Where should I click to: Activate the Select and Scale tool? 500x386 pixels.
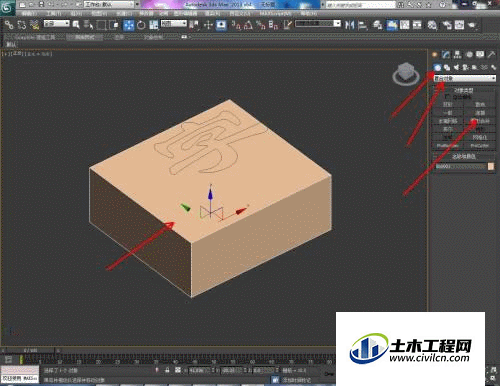coord(153,25)
